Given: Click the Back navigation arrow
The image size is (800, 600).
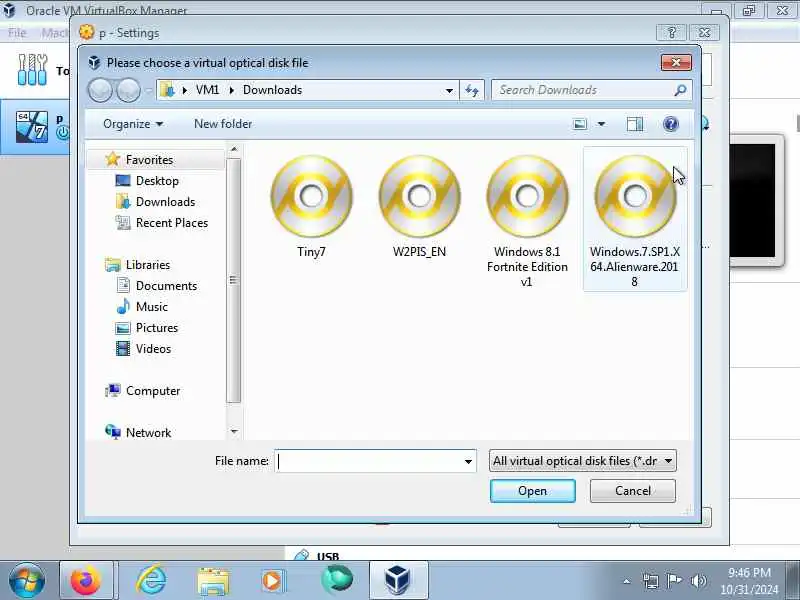Looking at the screenshot, I should click(x=100, y=90).
